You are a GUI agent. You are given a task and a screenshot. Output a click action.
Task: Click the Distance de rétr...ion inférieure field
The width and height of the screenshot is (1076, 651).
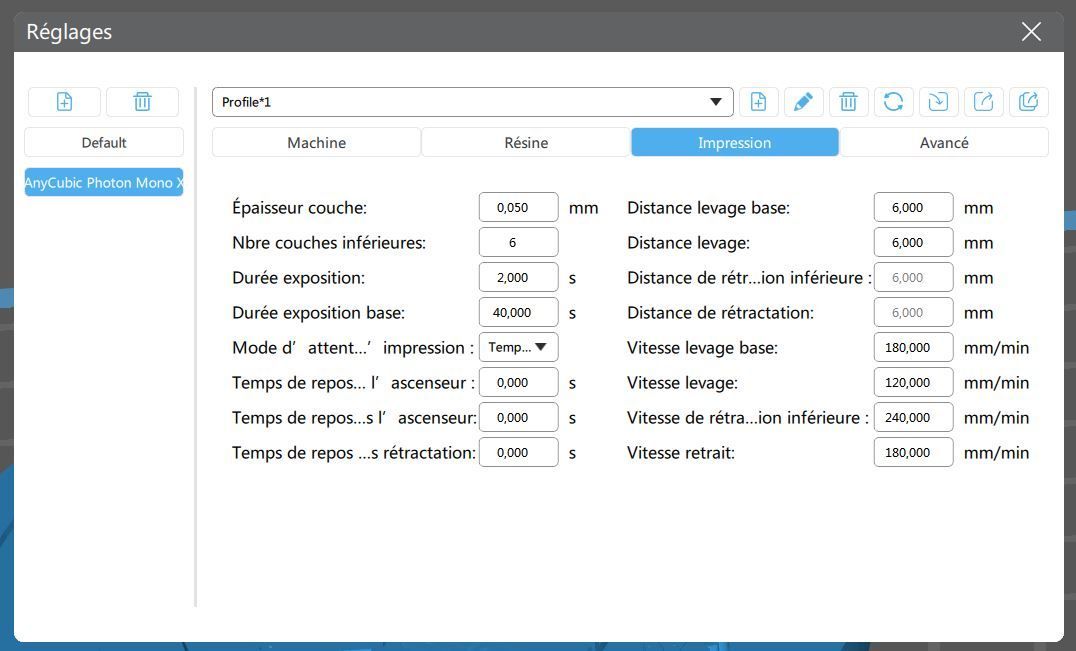click(x=913, y=277)
